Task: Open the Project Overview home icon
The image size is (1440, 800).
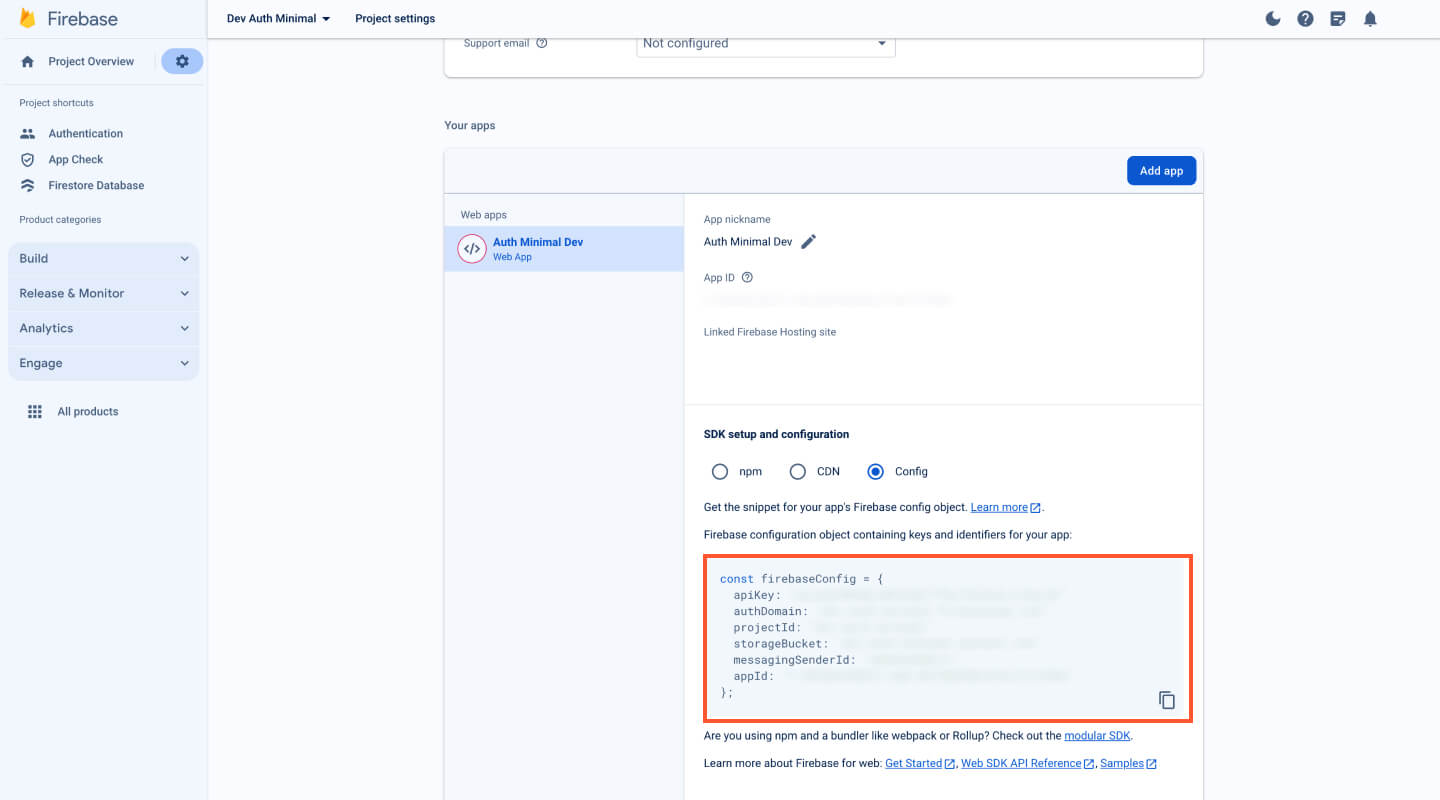Action: [28, 62]
